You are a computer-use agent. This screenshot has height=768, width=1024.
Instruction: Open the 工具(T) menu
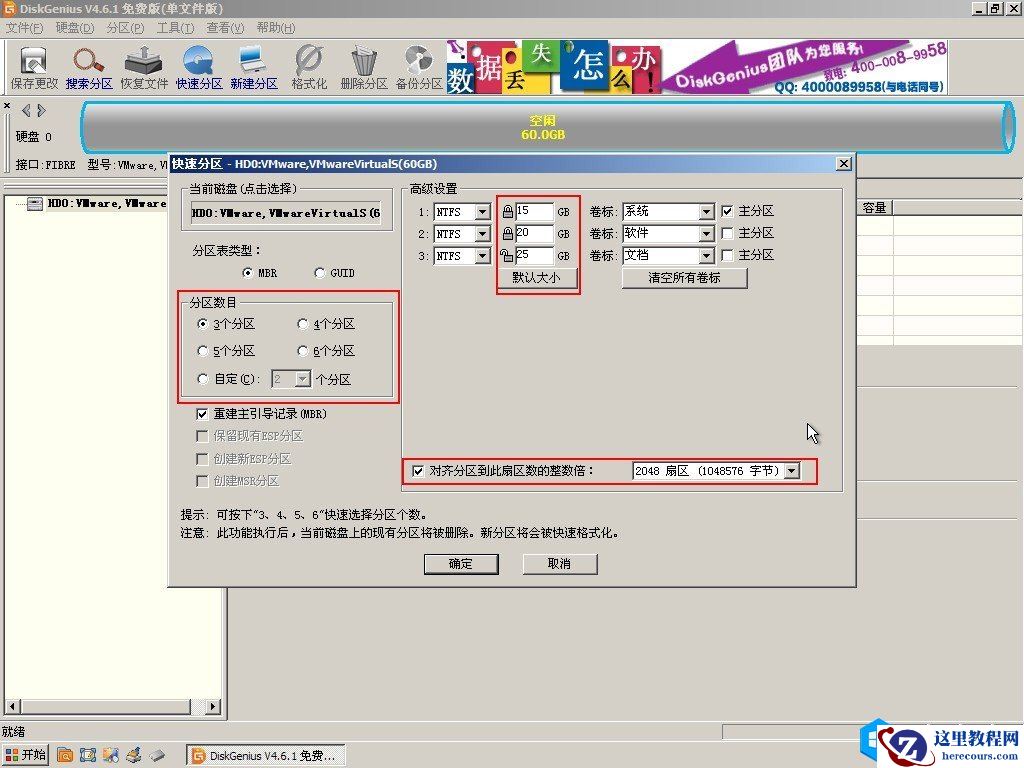(175, 27)
